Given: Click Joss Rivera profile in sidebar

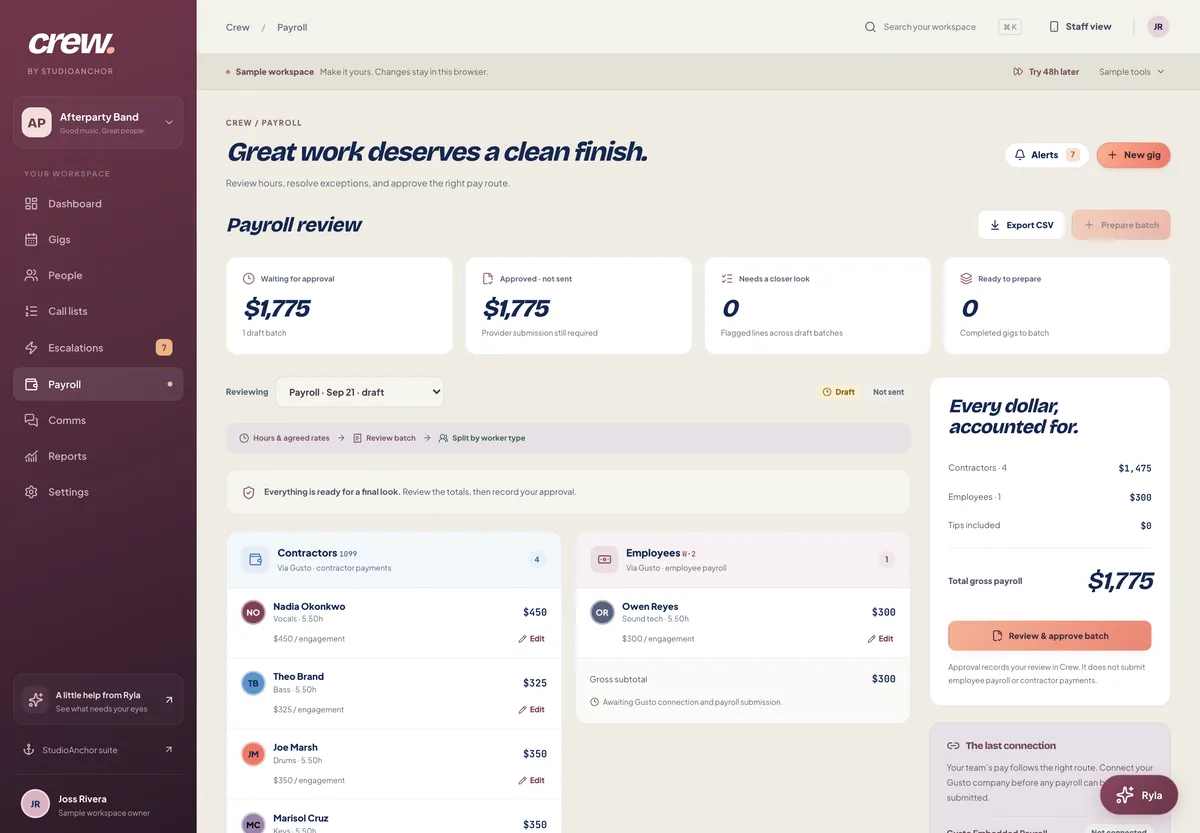Looking at the screenshot, I should (x=98, y=804).
